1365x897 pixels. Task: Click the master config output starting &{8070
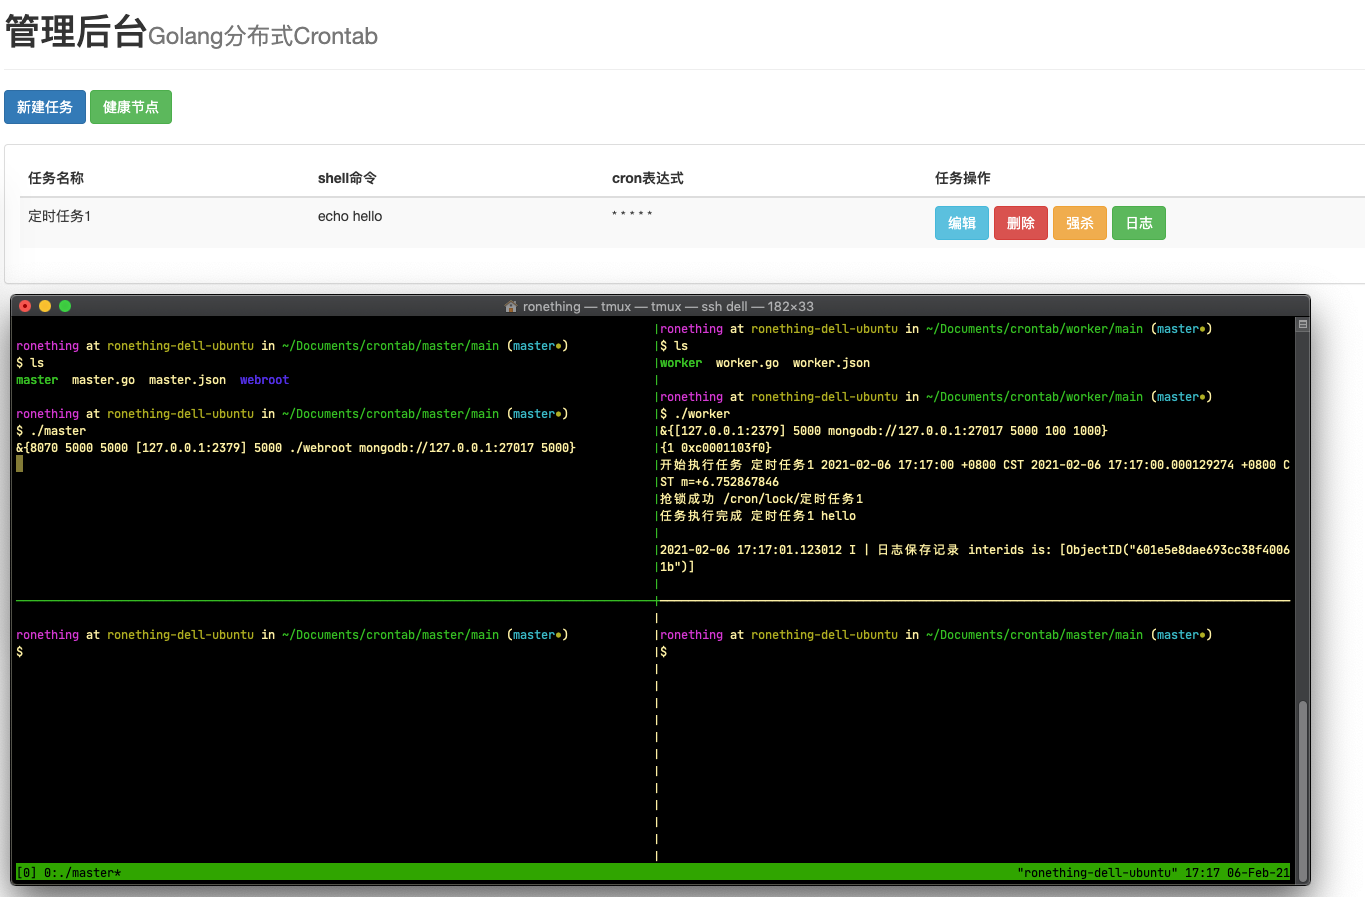point(296,448)
